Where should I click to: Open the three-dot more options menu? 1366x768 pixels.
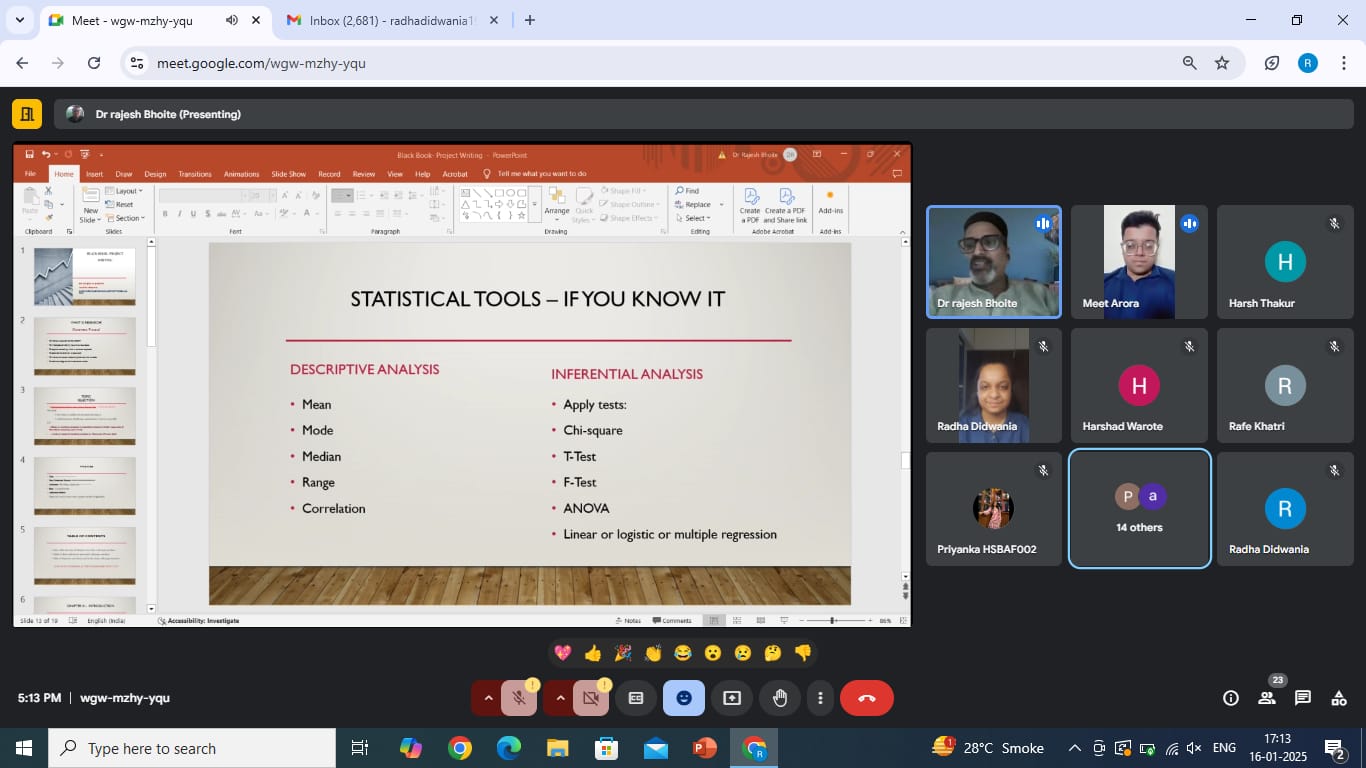point(820,698)
